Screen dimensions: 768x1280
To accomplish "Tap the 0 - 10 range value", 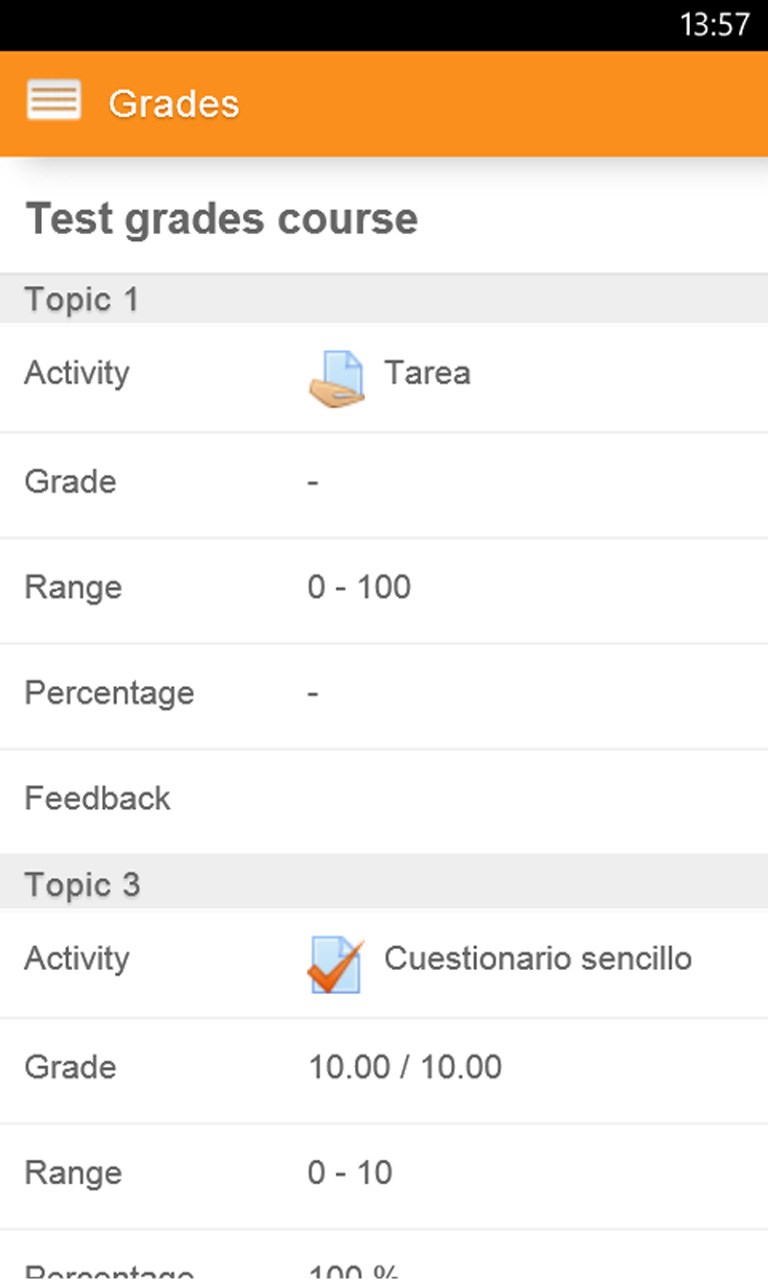I will point(350,1173).
